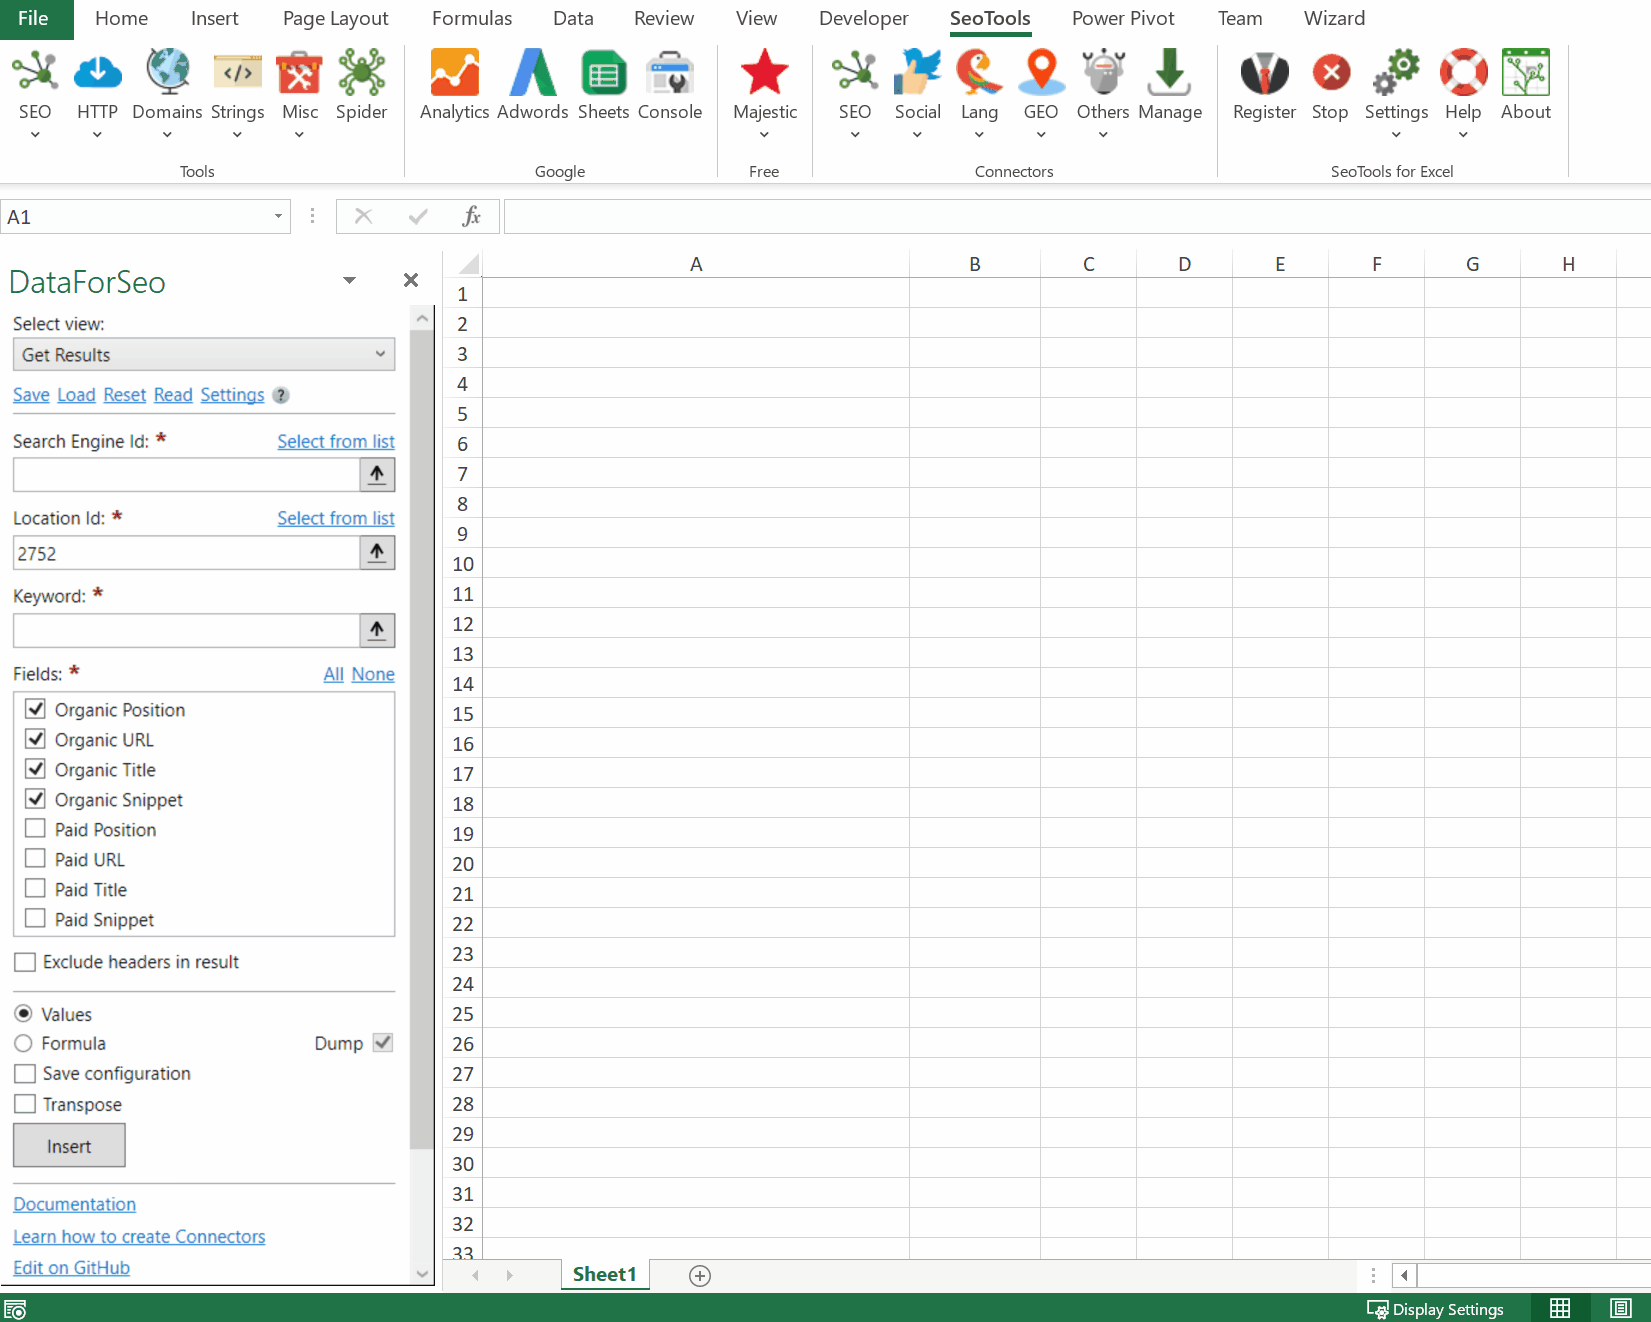Add a new sheet with plus icon
1651x1322 pixels.
(x=700, y=1275)
